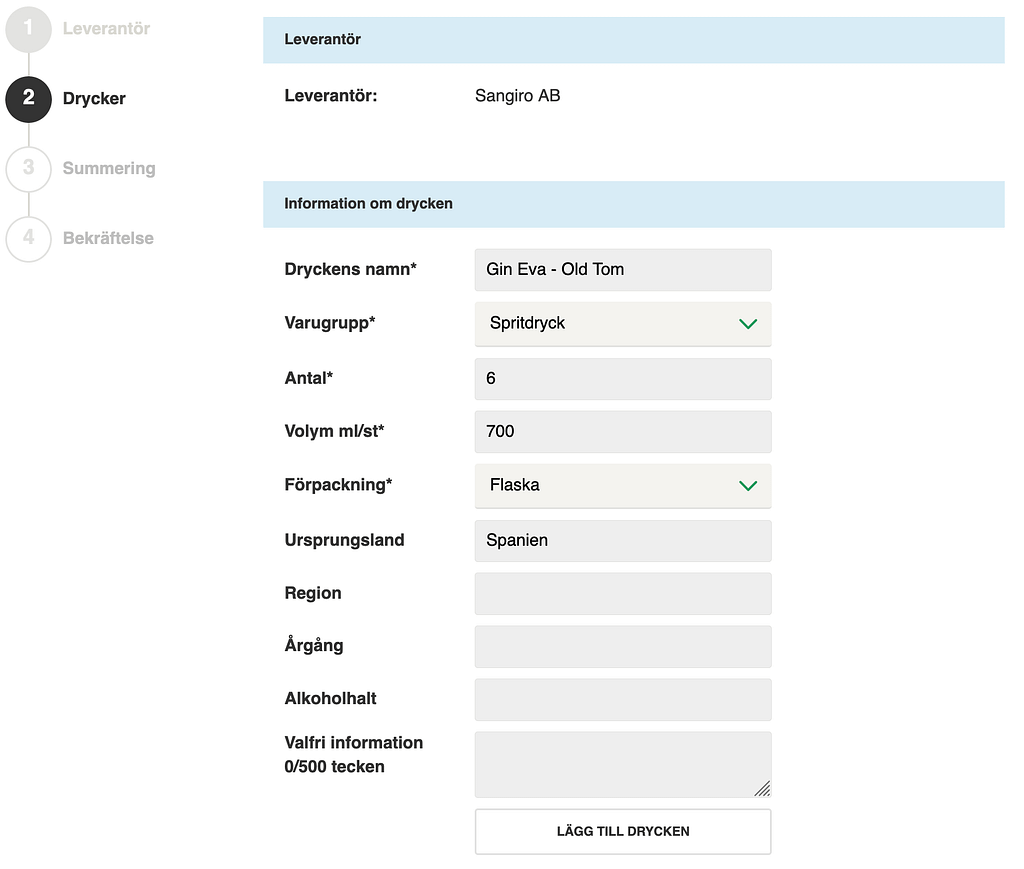
Task: Click the empty Region field
Action: (622, 593)
